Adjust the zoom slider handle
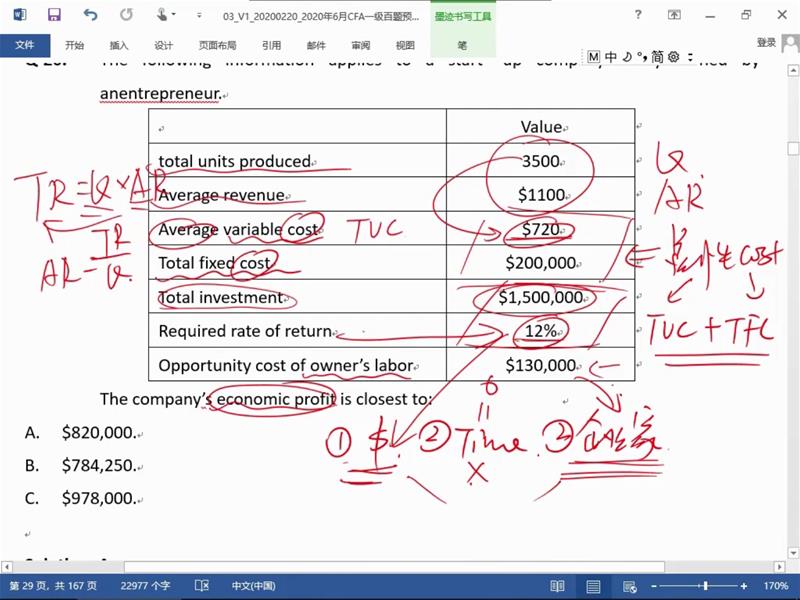Image resolution: width=800 pixels, height=600 pixels. coord(705,586)
